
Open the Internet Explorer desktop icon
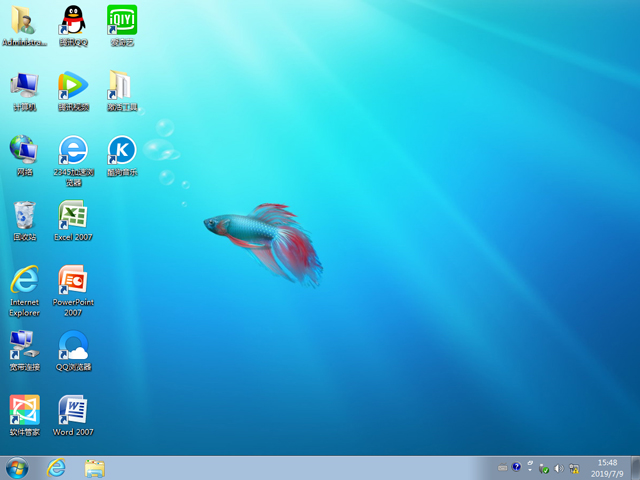[x=24, y=280]
